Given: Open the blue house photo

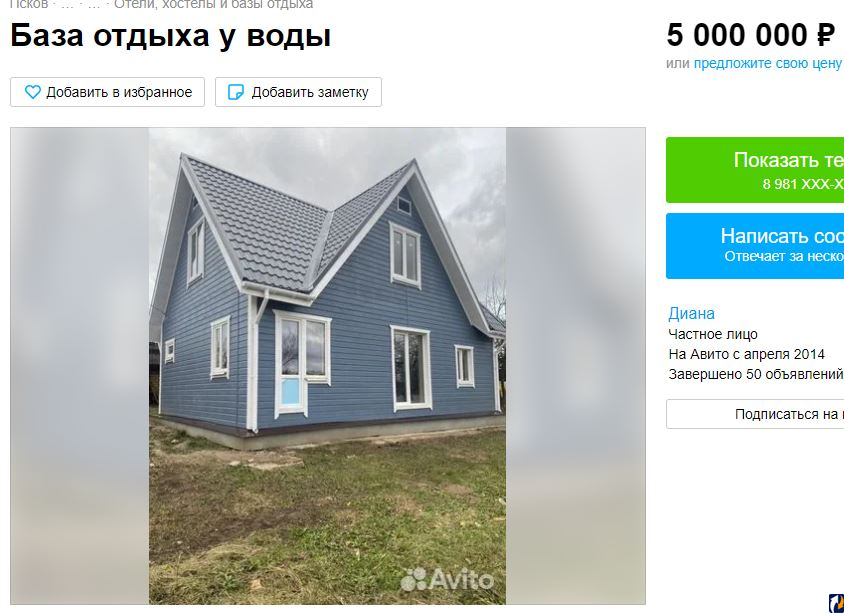Looking at the screenshot, I should click(x=327, y=366).
